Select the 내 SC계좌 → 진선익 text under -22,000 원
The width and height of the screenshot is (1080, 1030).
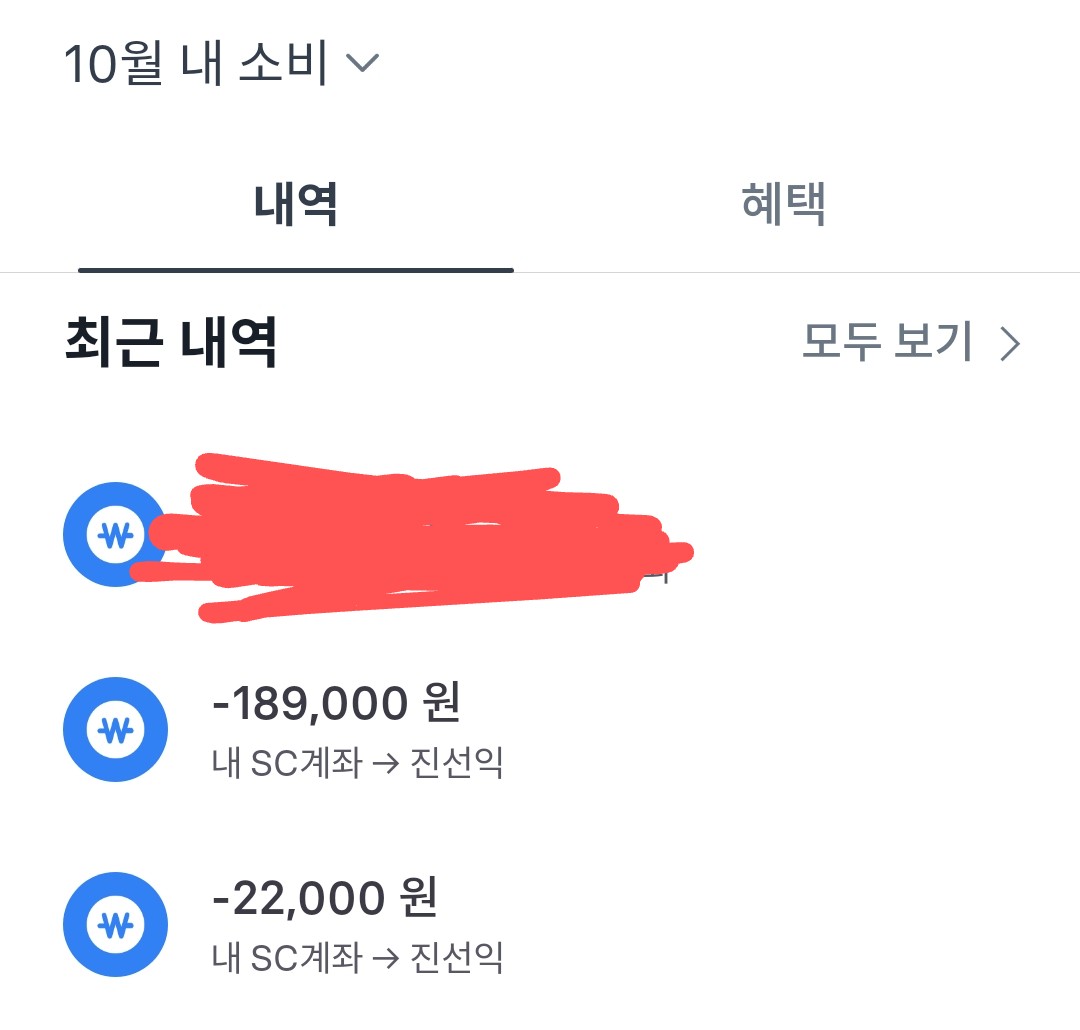357,958
